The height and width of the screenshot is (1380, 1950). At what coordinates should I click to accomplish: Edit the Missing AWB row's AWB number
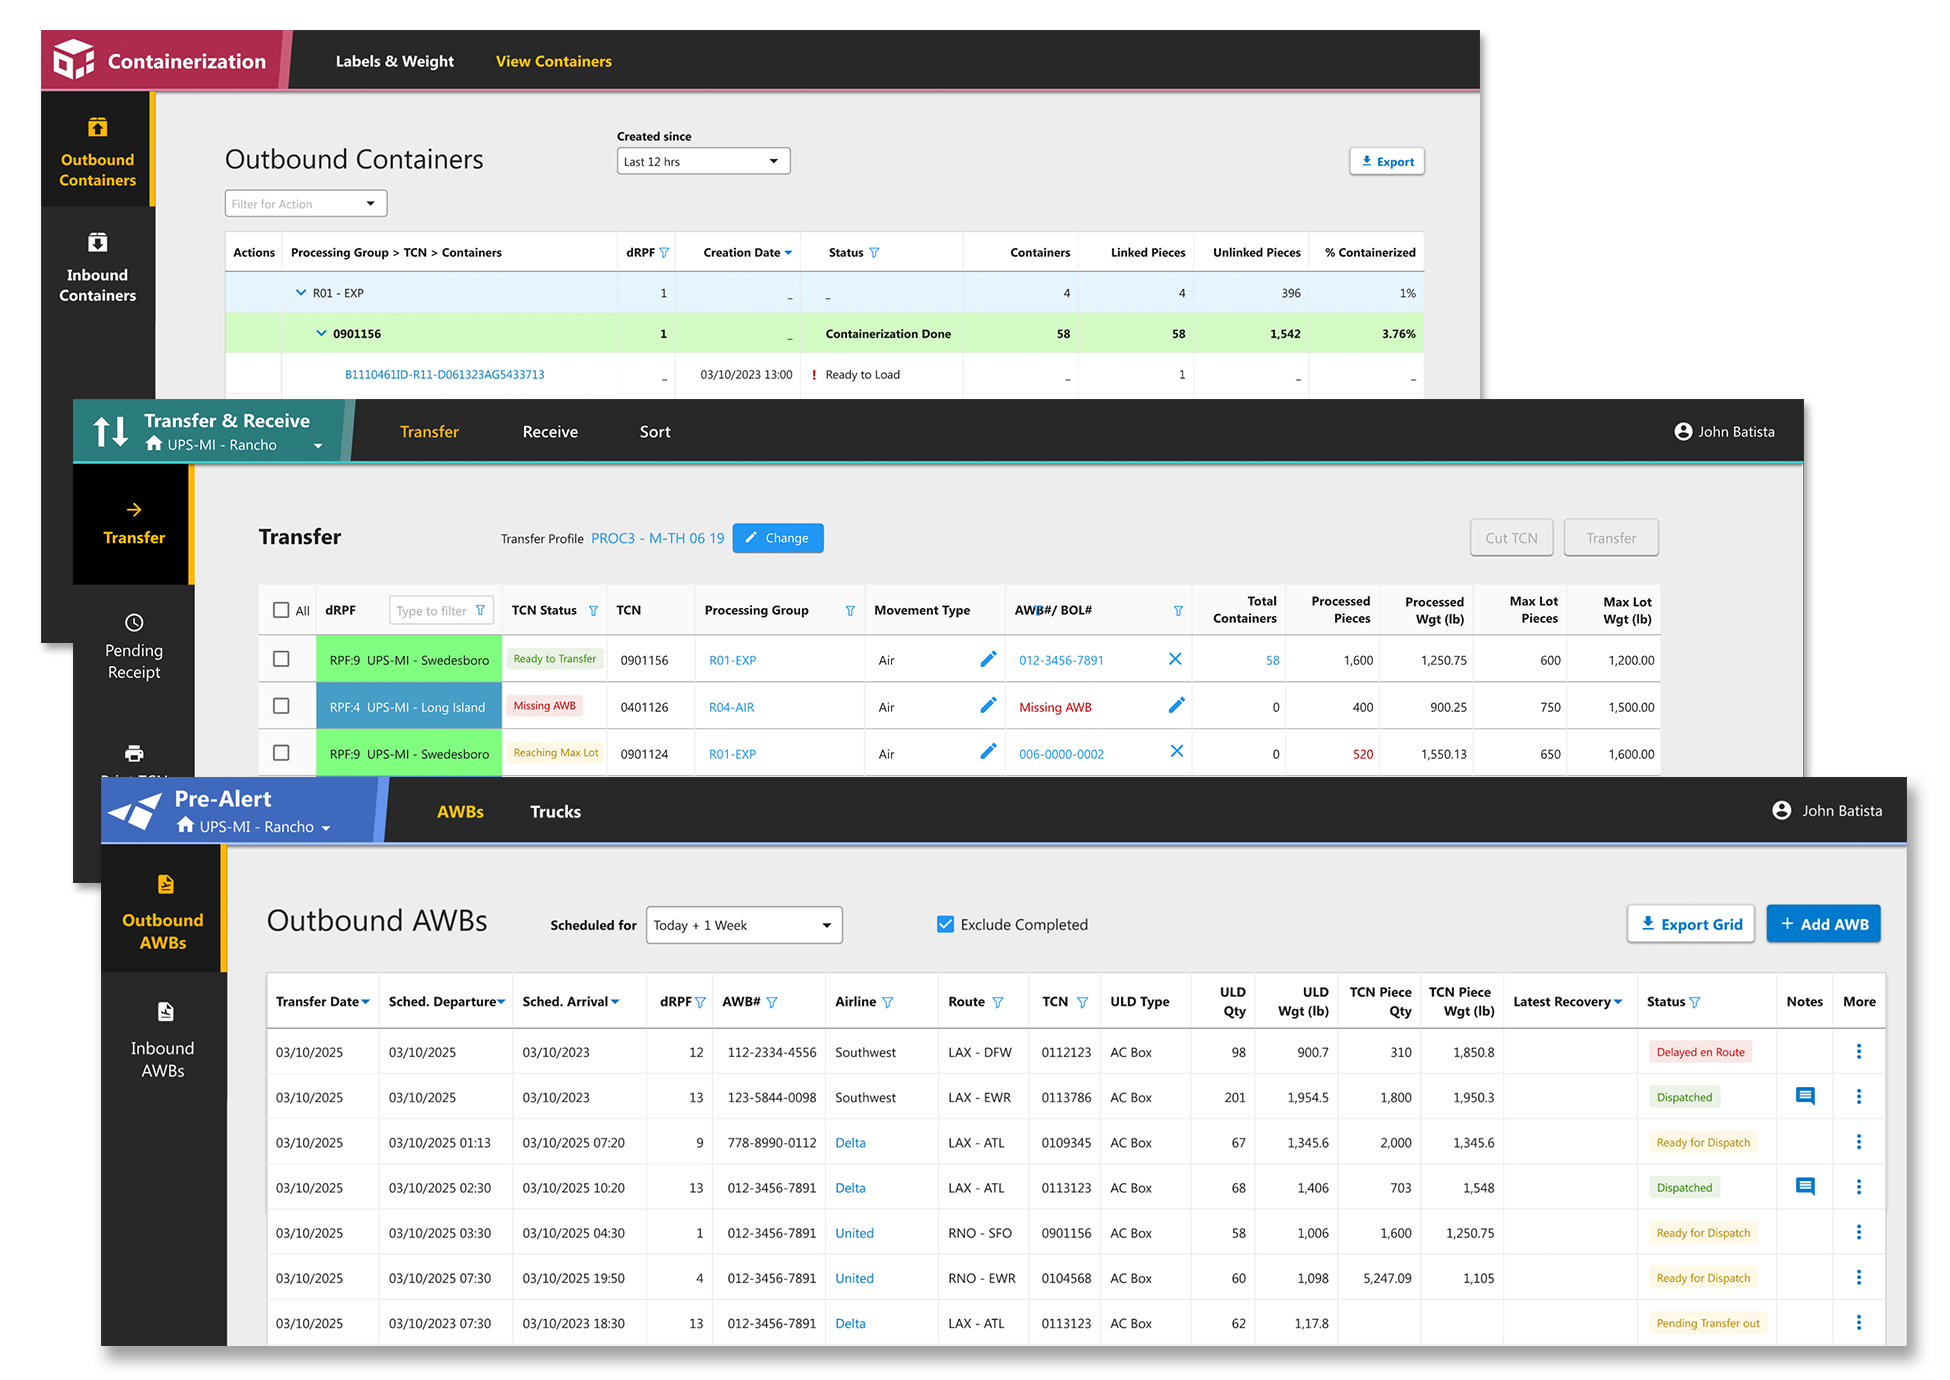(x=1176, y=706)
